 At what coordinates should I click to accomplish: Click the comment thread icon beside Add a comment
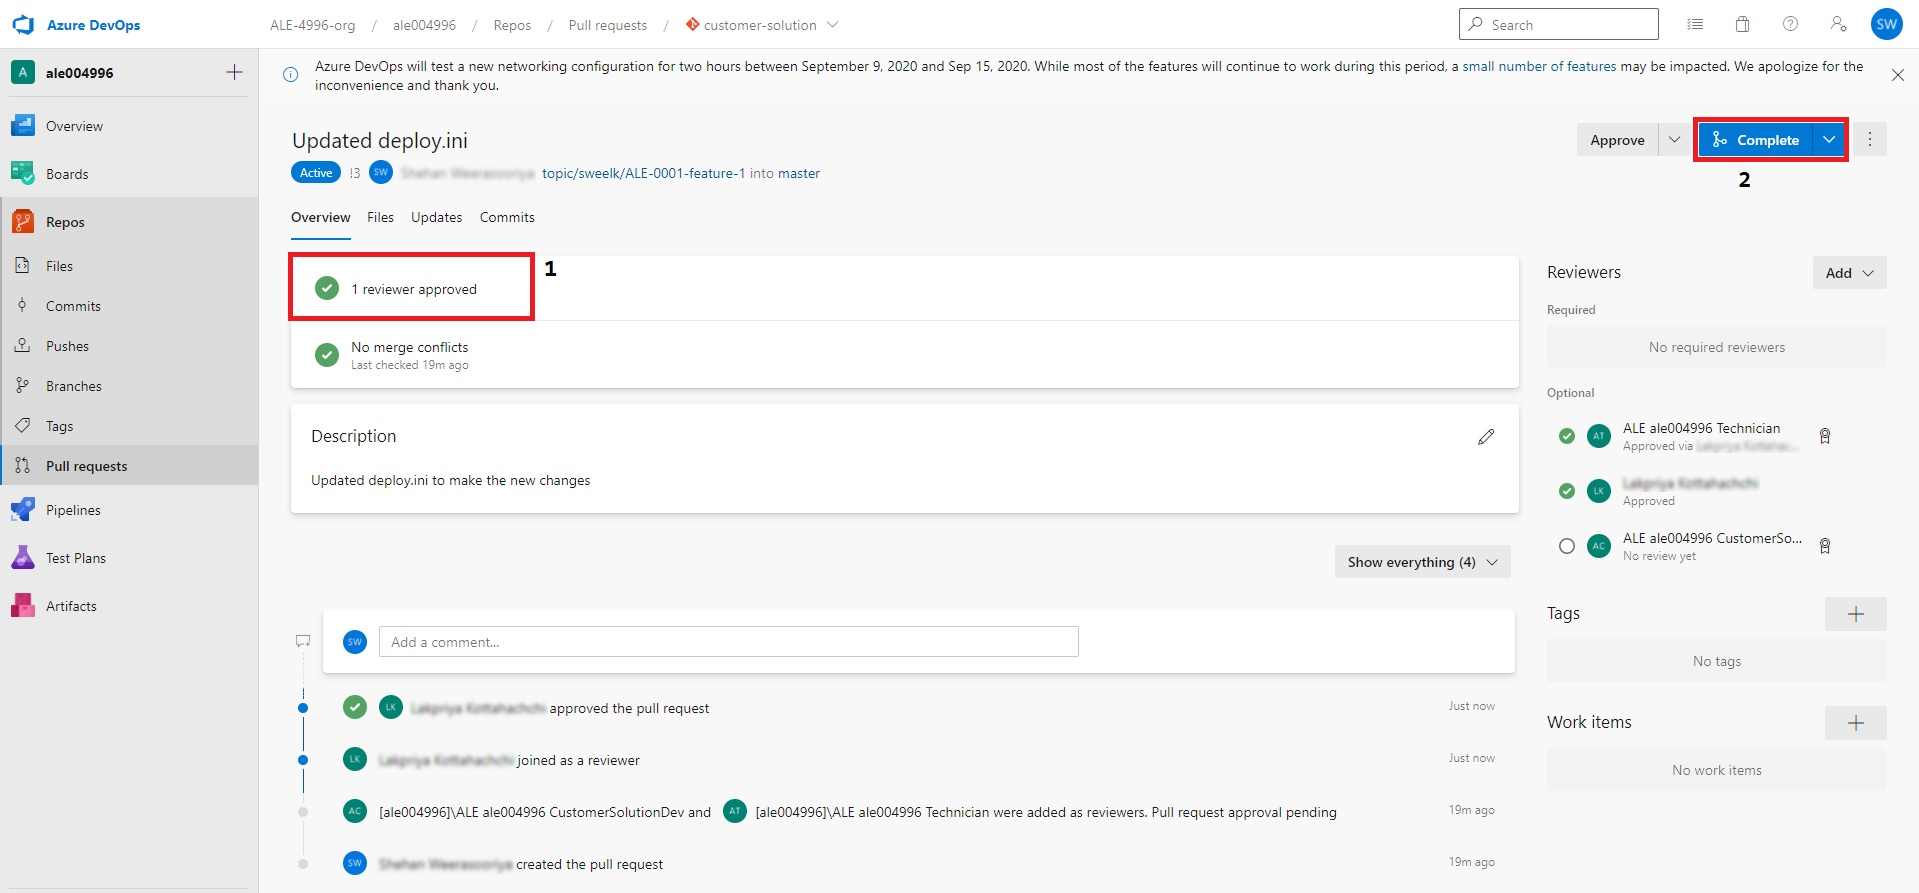point(303,641)
